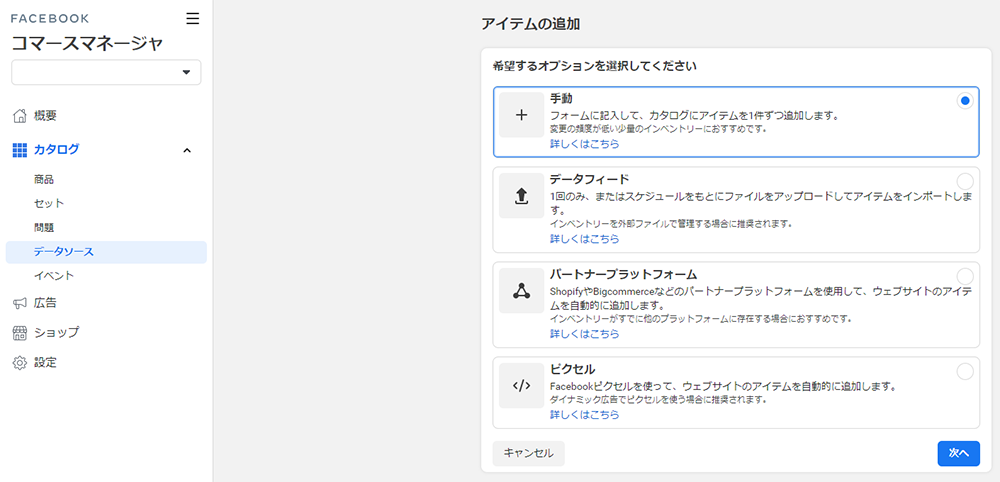Select データソース in the sidebar
1000x482 pixels.
point(106,252)
